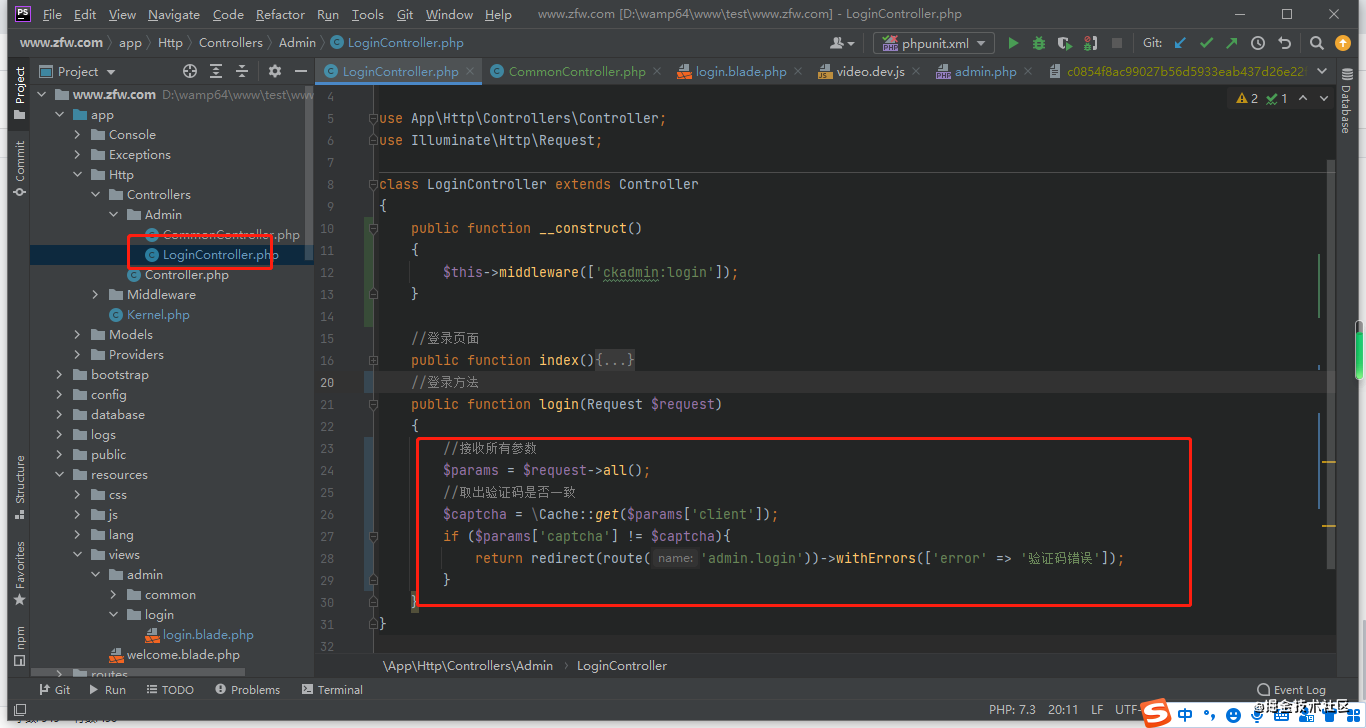Hide the Project panel with the minus icon
The width and height of the screenshot is (1366, 728).
click(x=300, y=71)
